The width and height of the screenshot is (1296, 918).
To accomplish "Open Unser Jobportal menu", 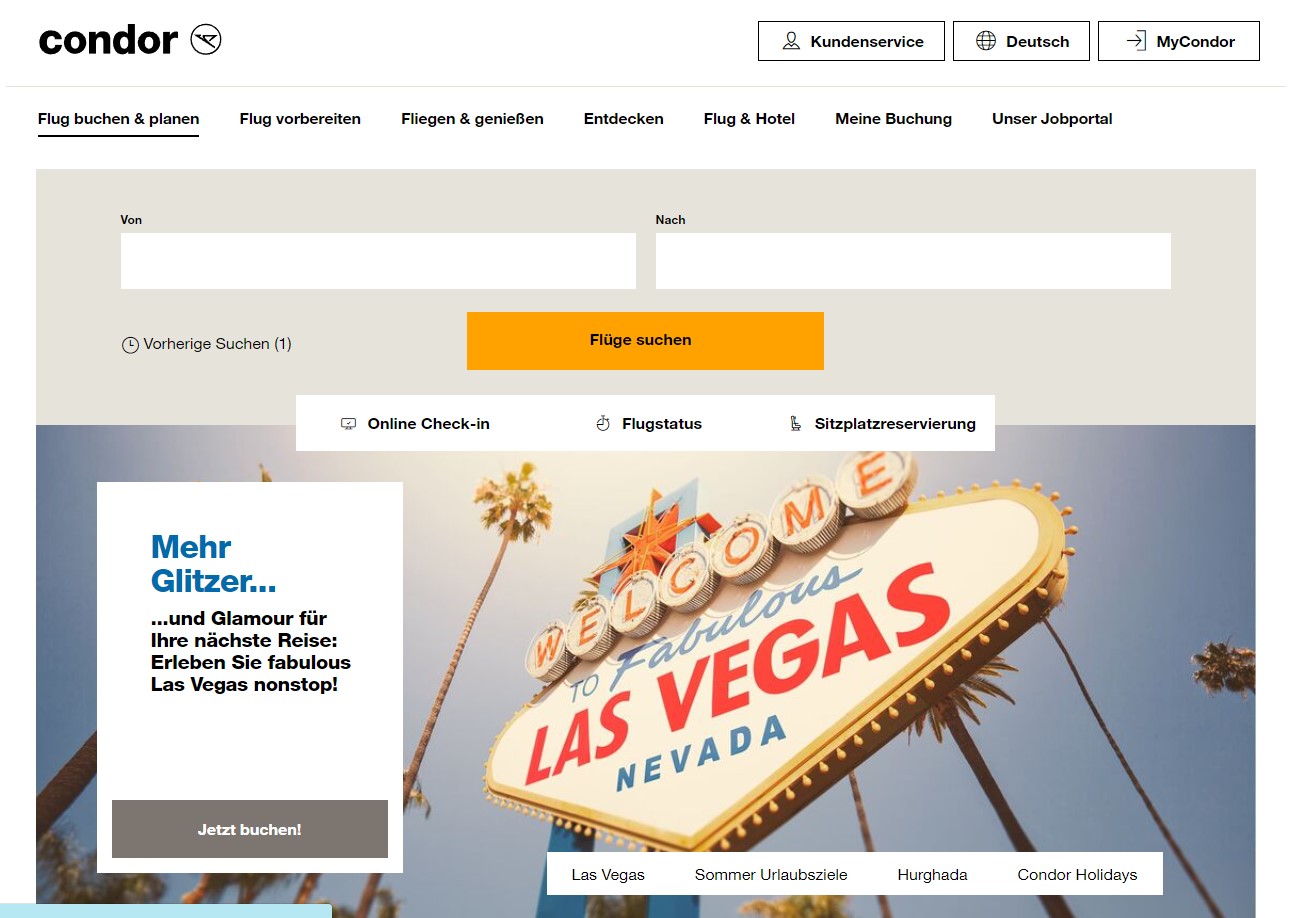I will coord(1052,119).
